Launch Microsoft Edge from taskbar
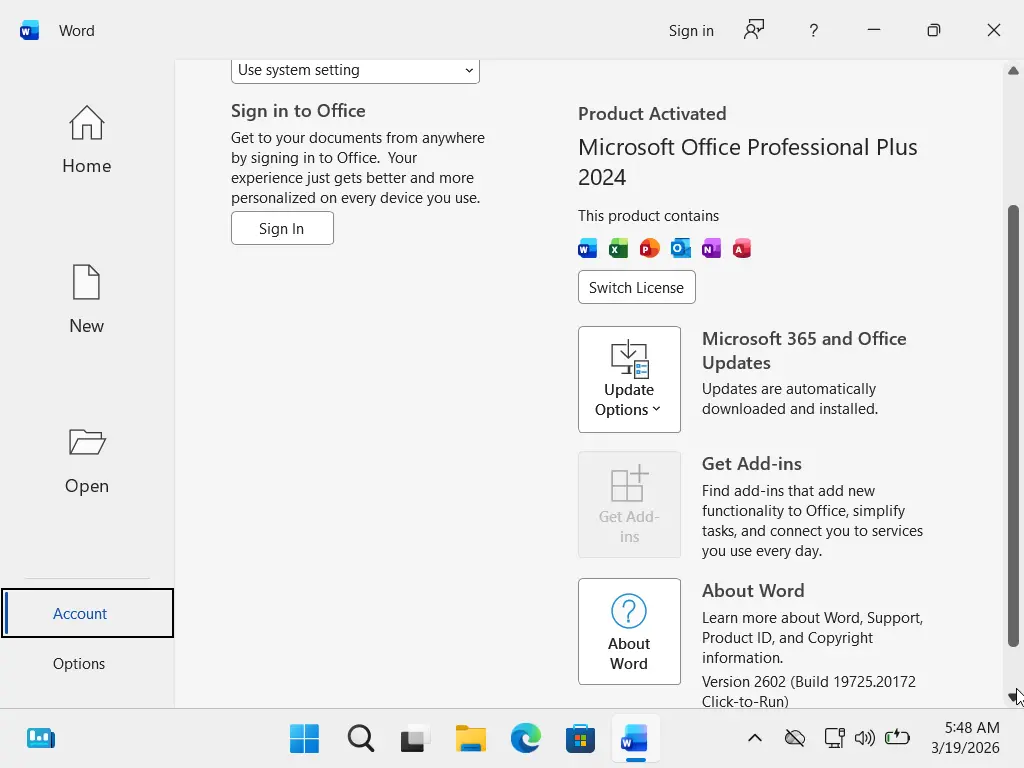Image resolution: width=1024 pixels, height=768 pixels. tap(526, 739)
